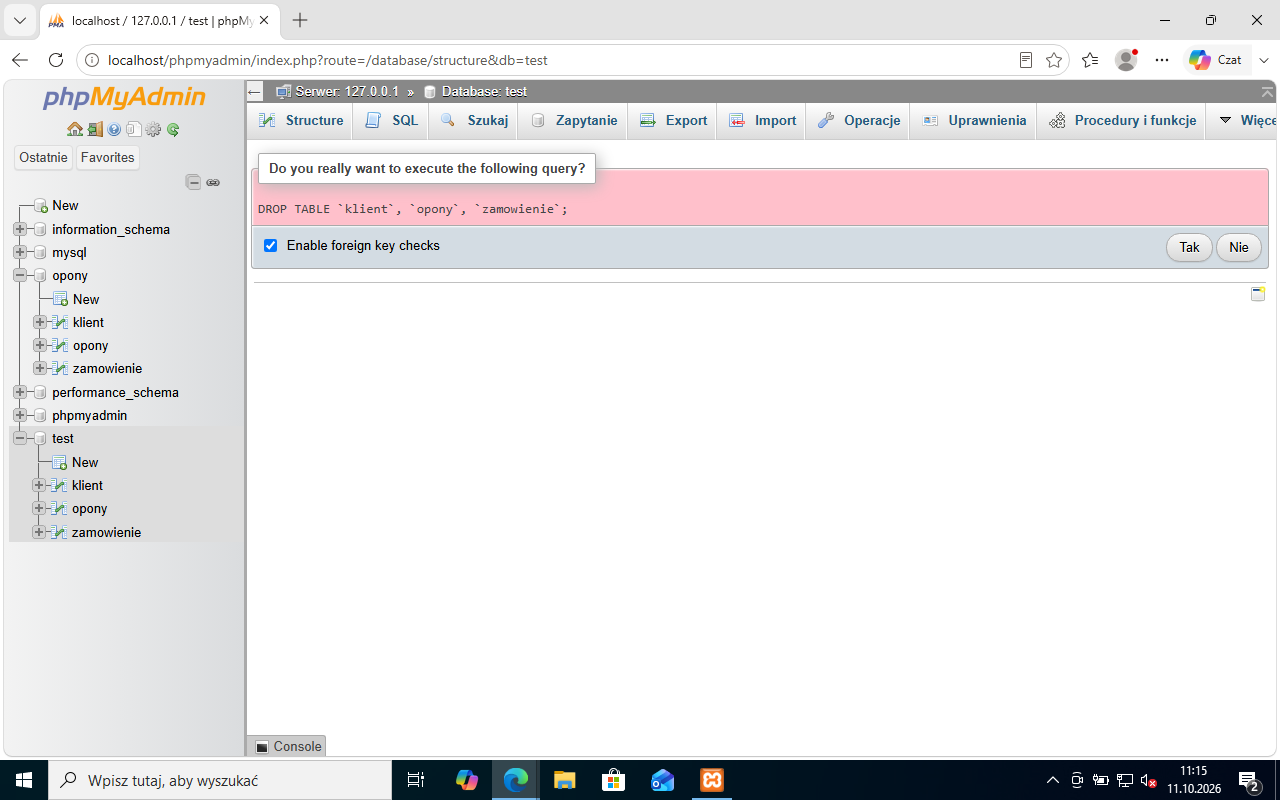Screen dimensions: 1280x800
Task: Uncheck Enable foreign key checks
Action: point(270,246)
